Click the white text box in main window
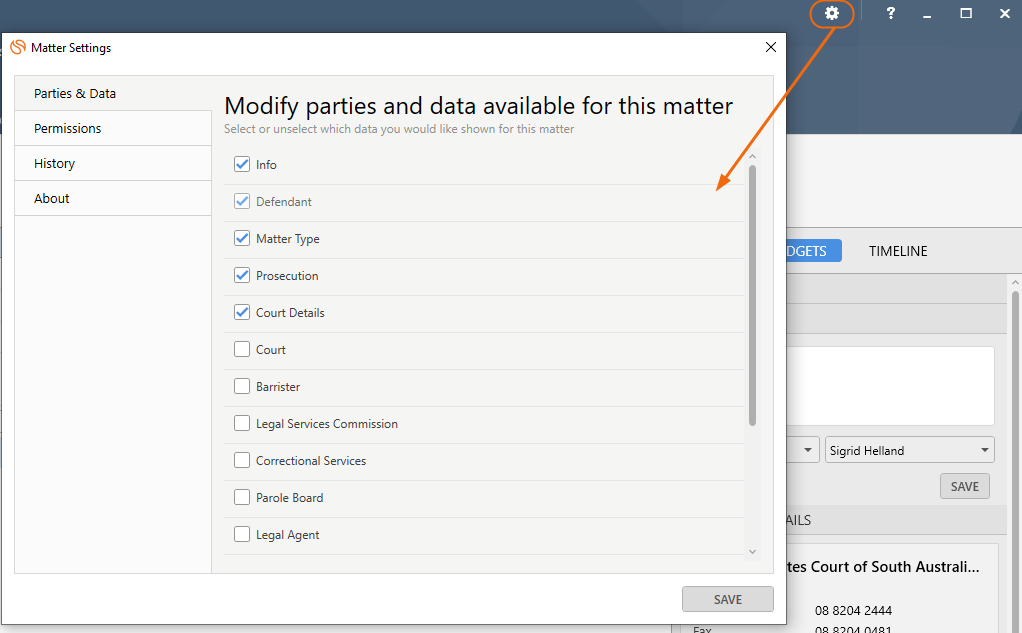1022x633 pixels. 890,386
